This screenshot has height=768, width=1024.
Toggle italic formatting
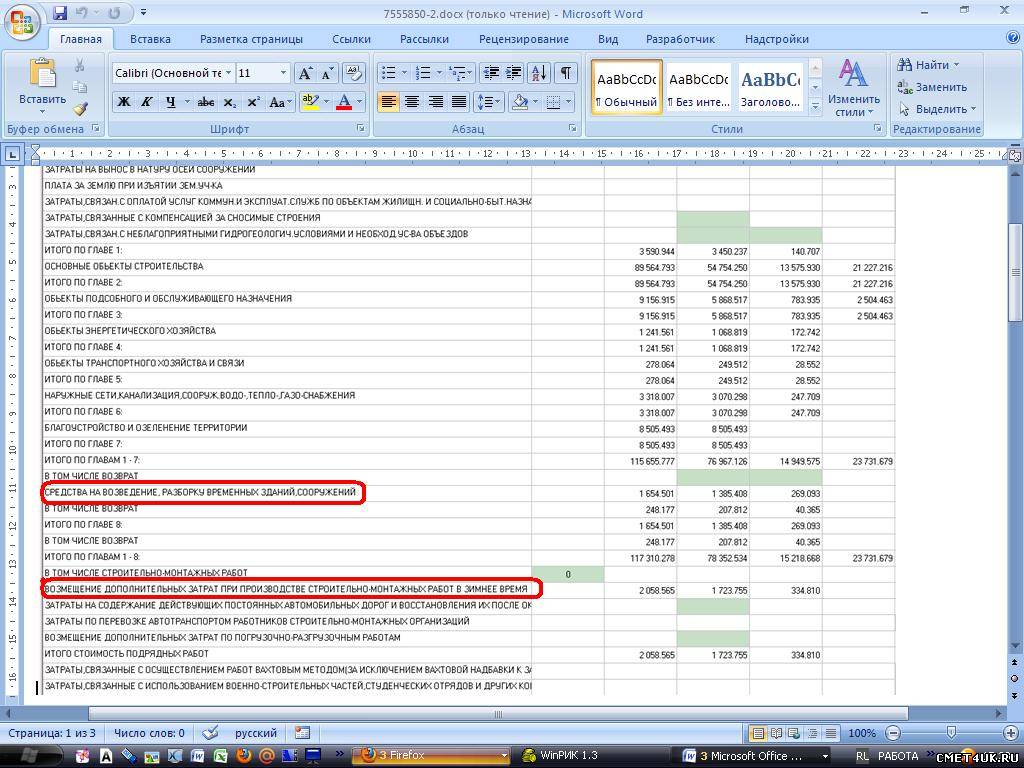(x=147, y=102)
